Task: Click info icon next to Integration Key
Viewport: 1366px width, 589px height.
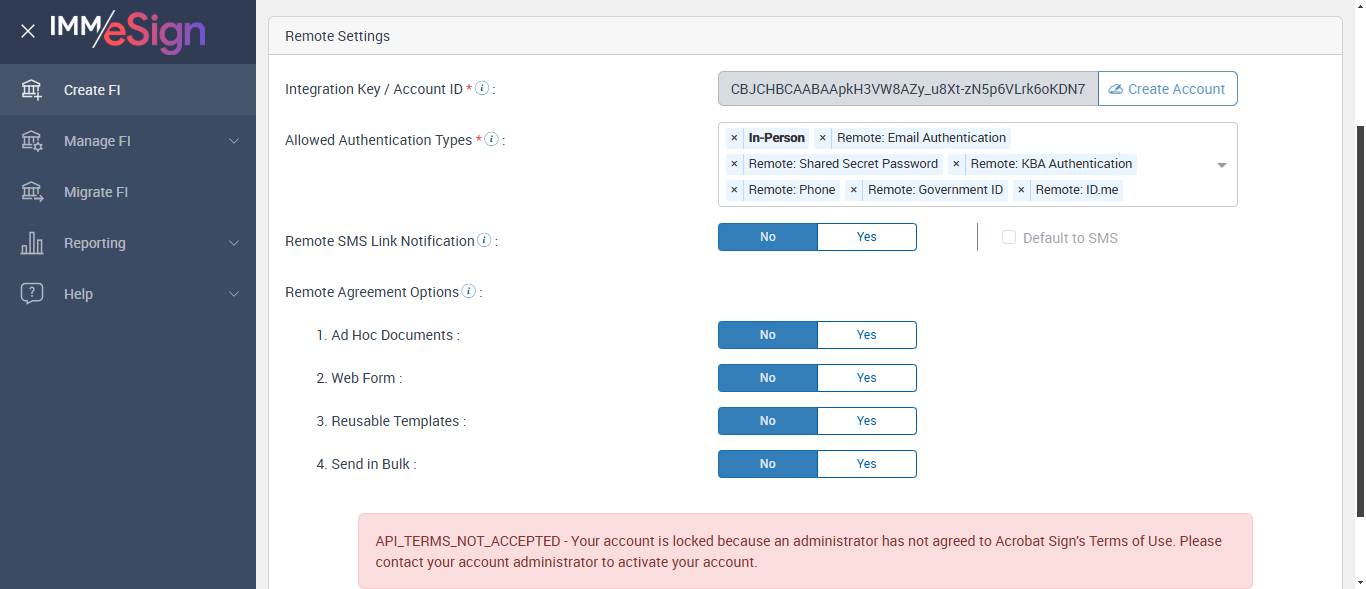Action: tap(482, 88)
